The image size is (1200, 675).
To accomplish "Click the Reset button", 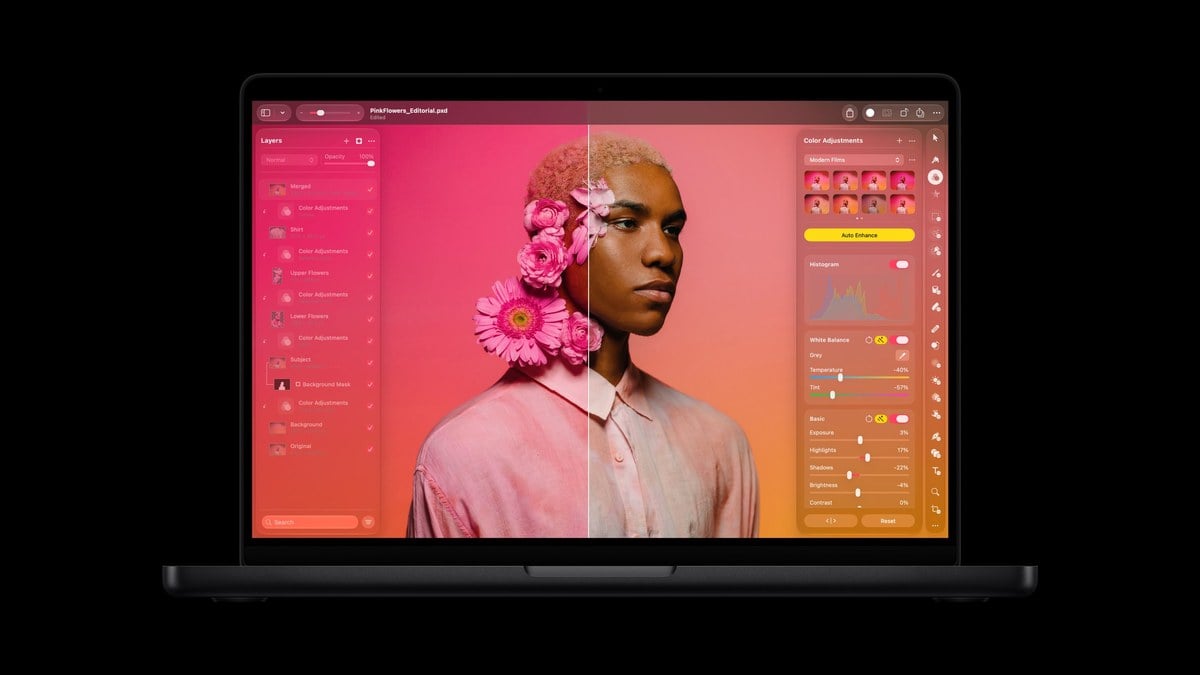I will coord(888,521).
